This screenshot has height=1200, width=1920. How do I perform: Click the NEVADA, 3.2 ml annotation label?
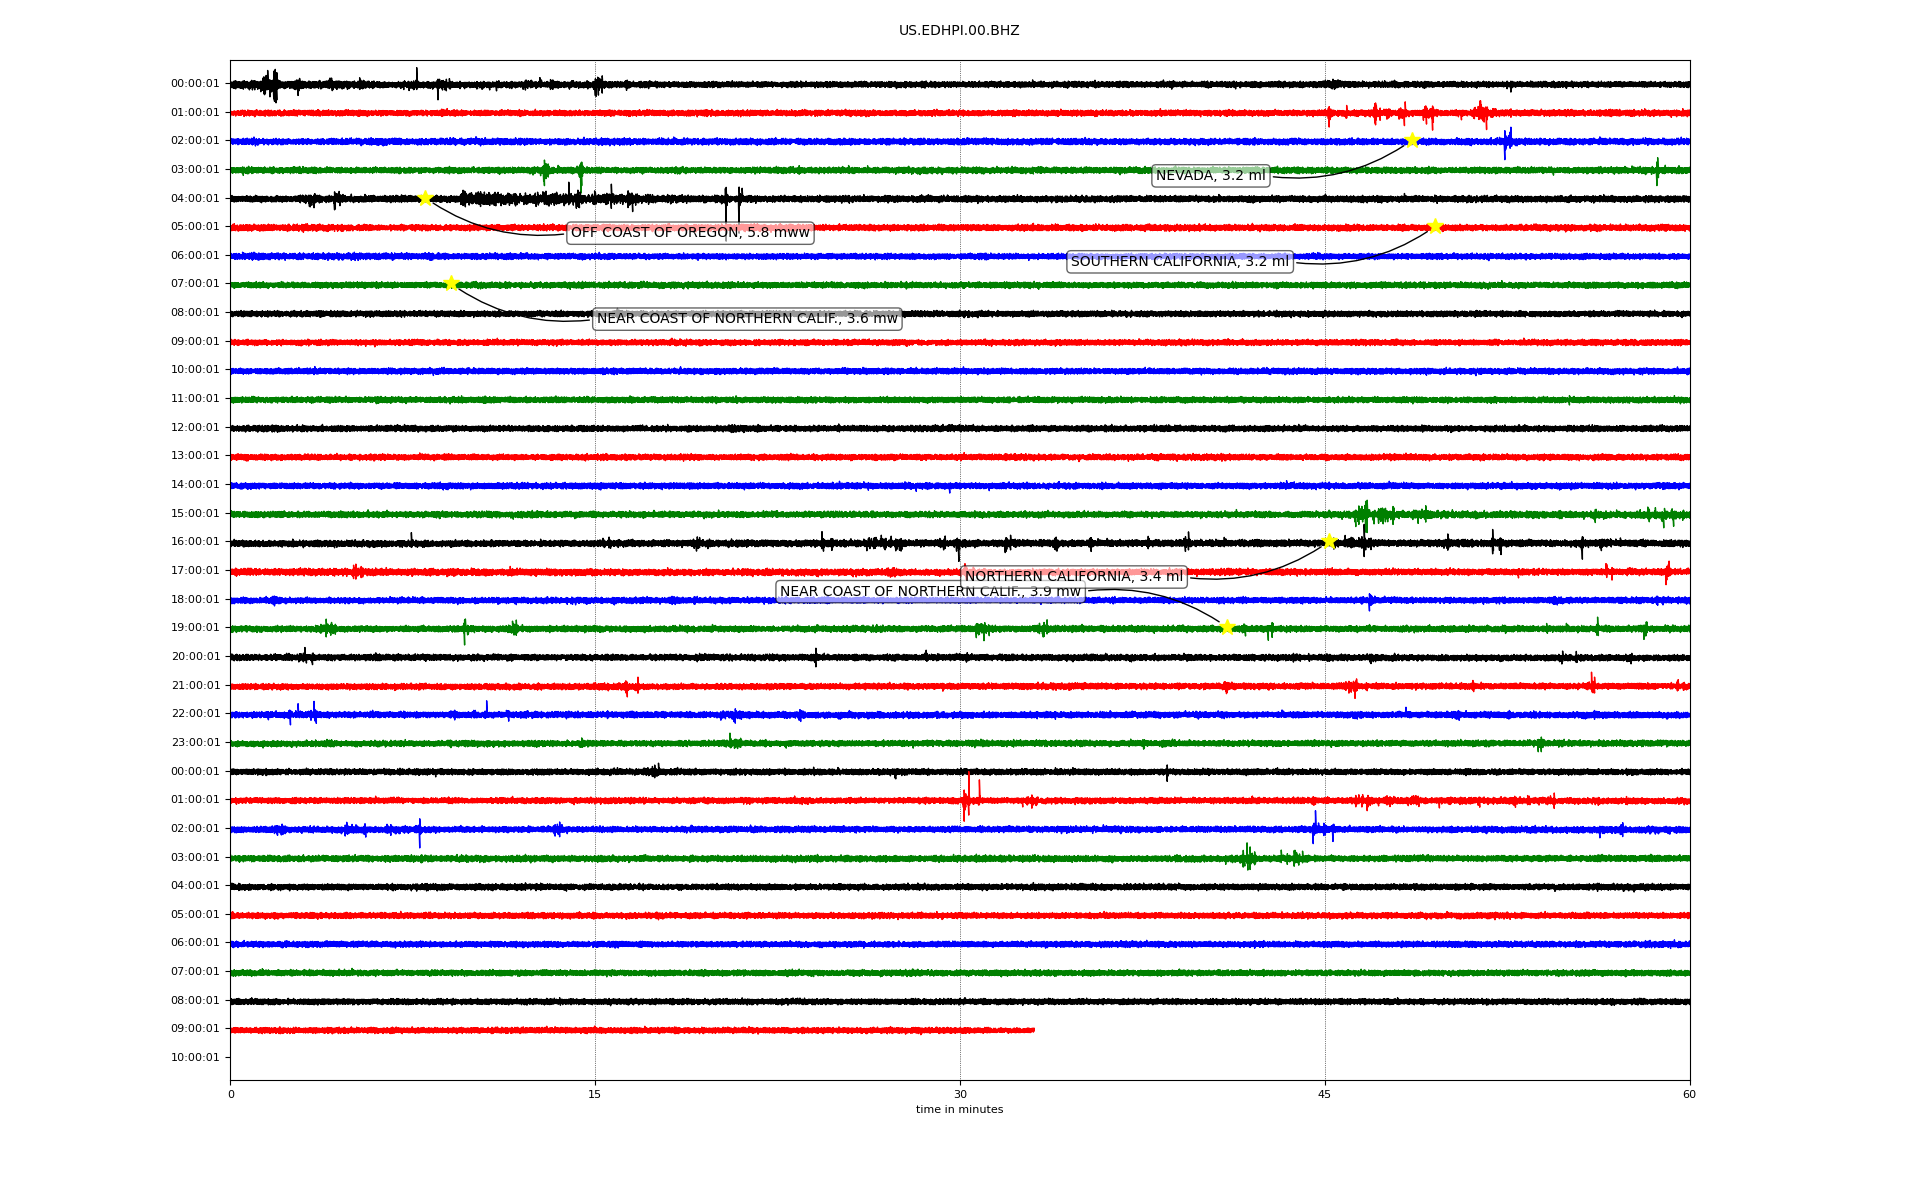(x=1210, y=176)
